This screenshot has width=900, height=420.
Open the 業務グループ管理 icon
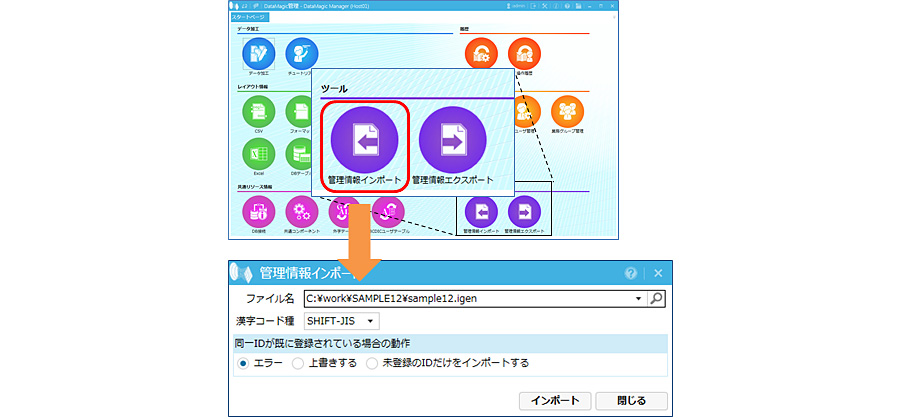567,111
